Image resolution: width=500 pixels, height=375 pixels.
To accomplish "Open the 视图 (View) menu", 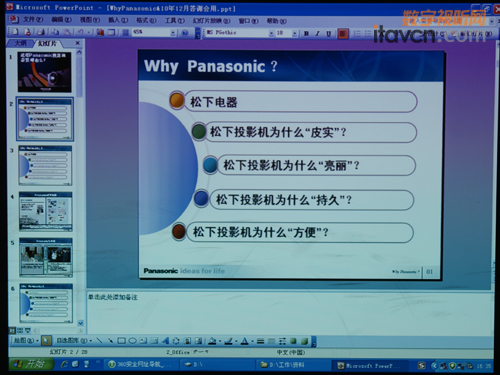I will pos(90,20).
